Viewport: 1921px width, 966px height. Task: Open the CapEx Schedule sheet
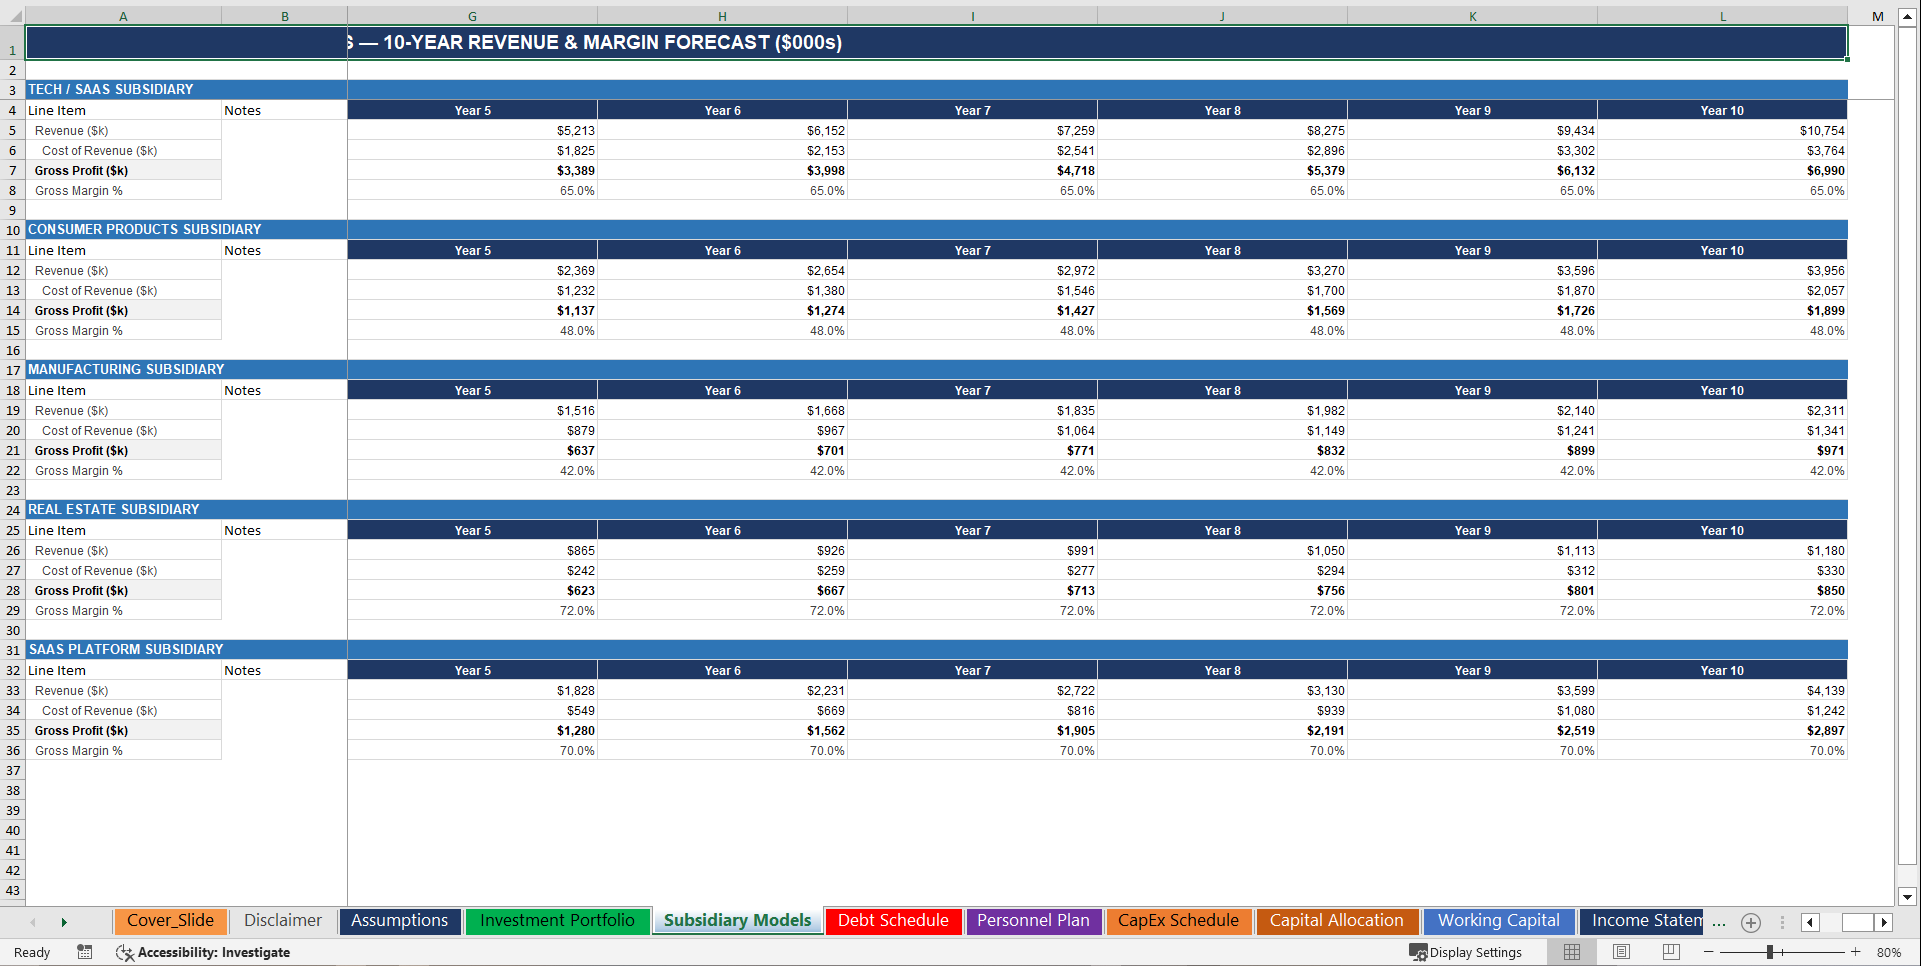tap(1178, 920)
